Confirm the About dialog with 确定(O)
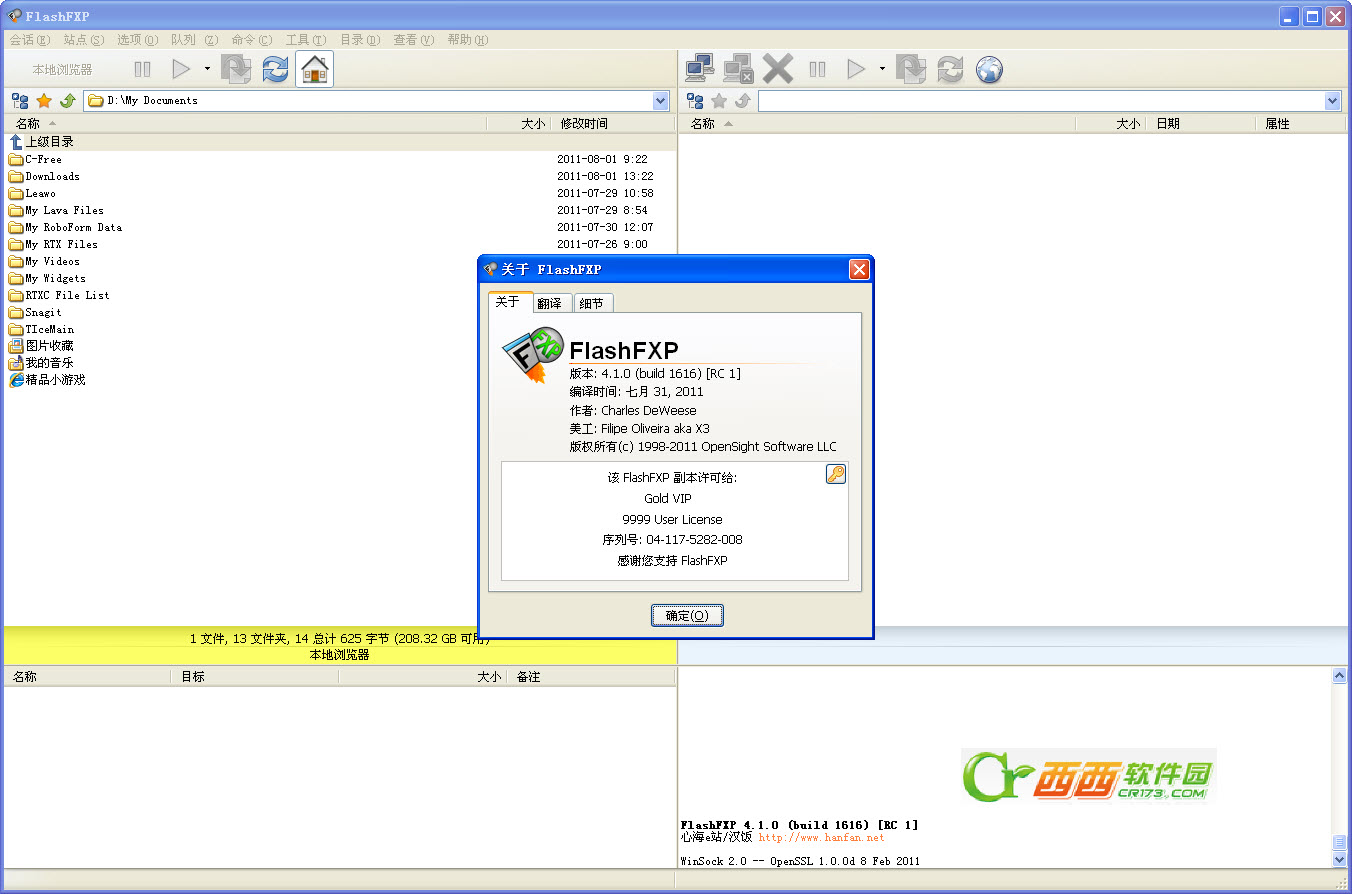1352x894 pixels. pyautogui.click(x=687, y=615)
